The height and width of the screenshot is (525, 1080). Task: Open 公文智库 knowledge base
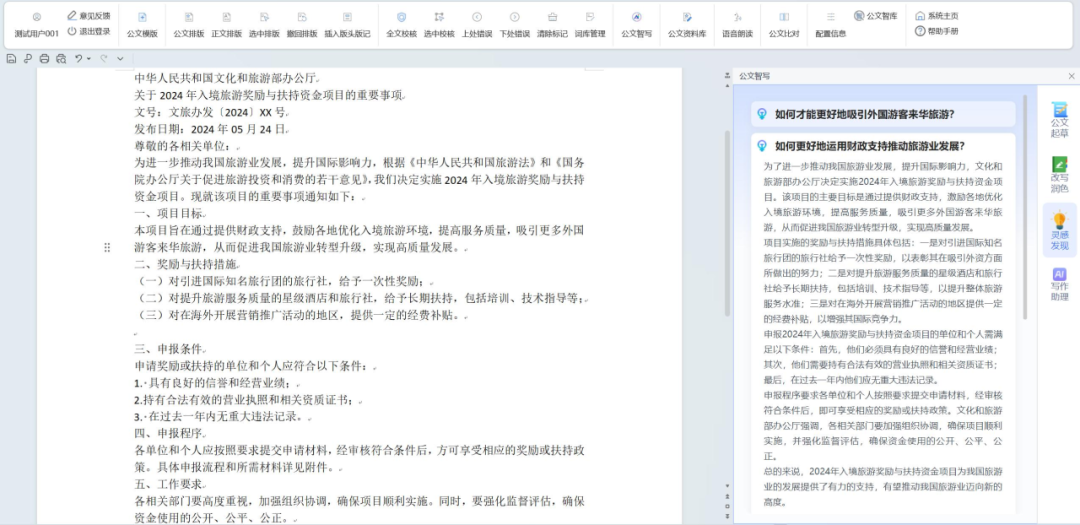tap(875, 16)
